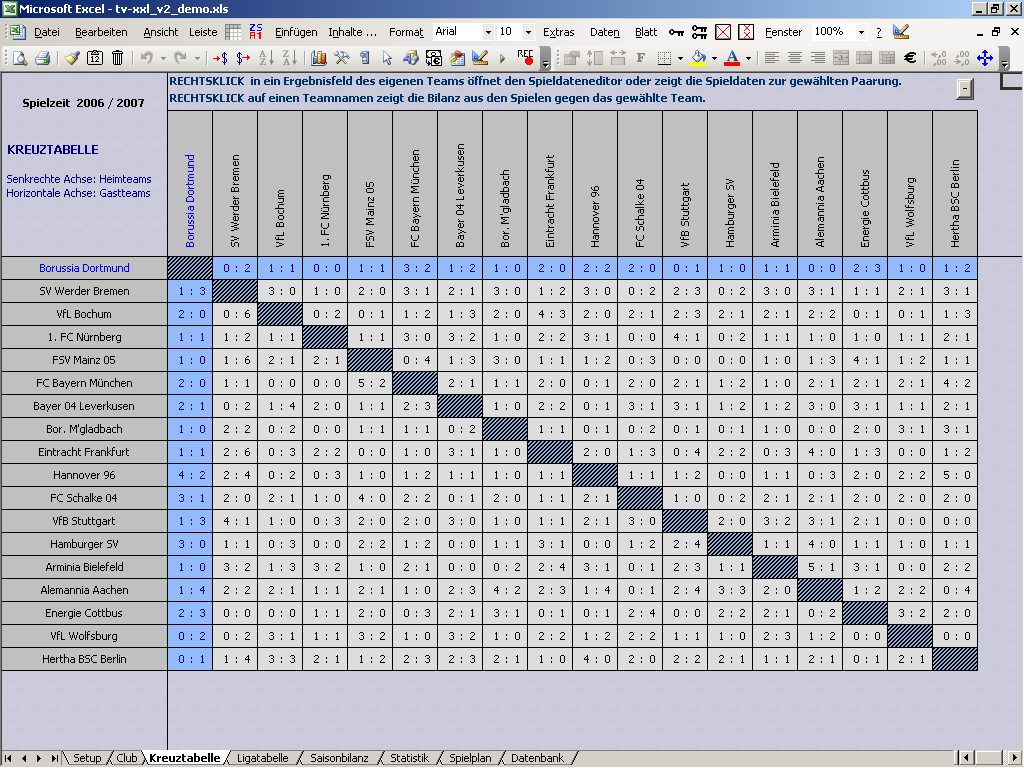Click the dollar with red arrow right icon
1024x768 pixels.
tap(244, 58)
